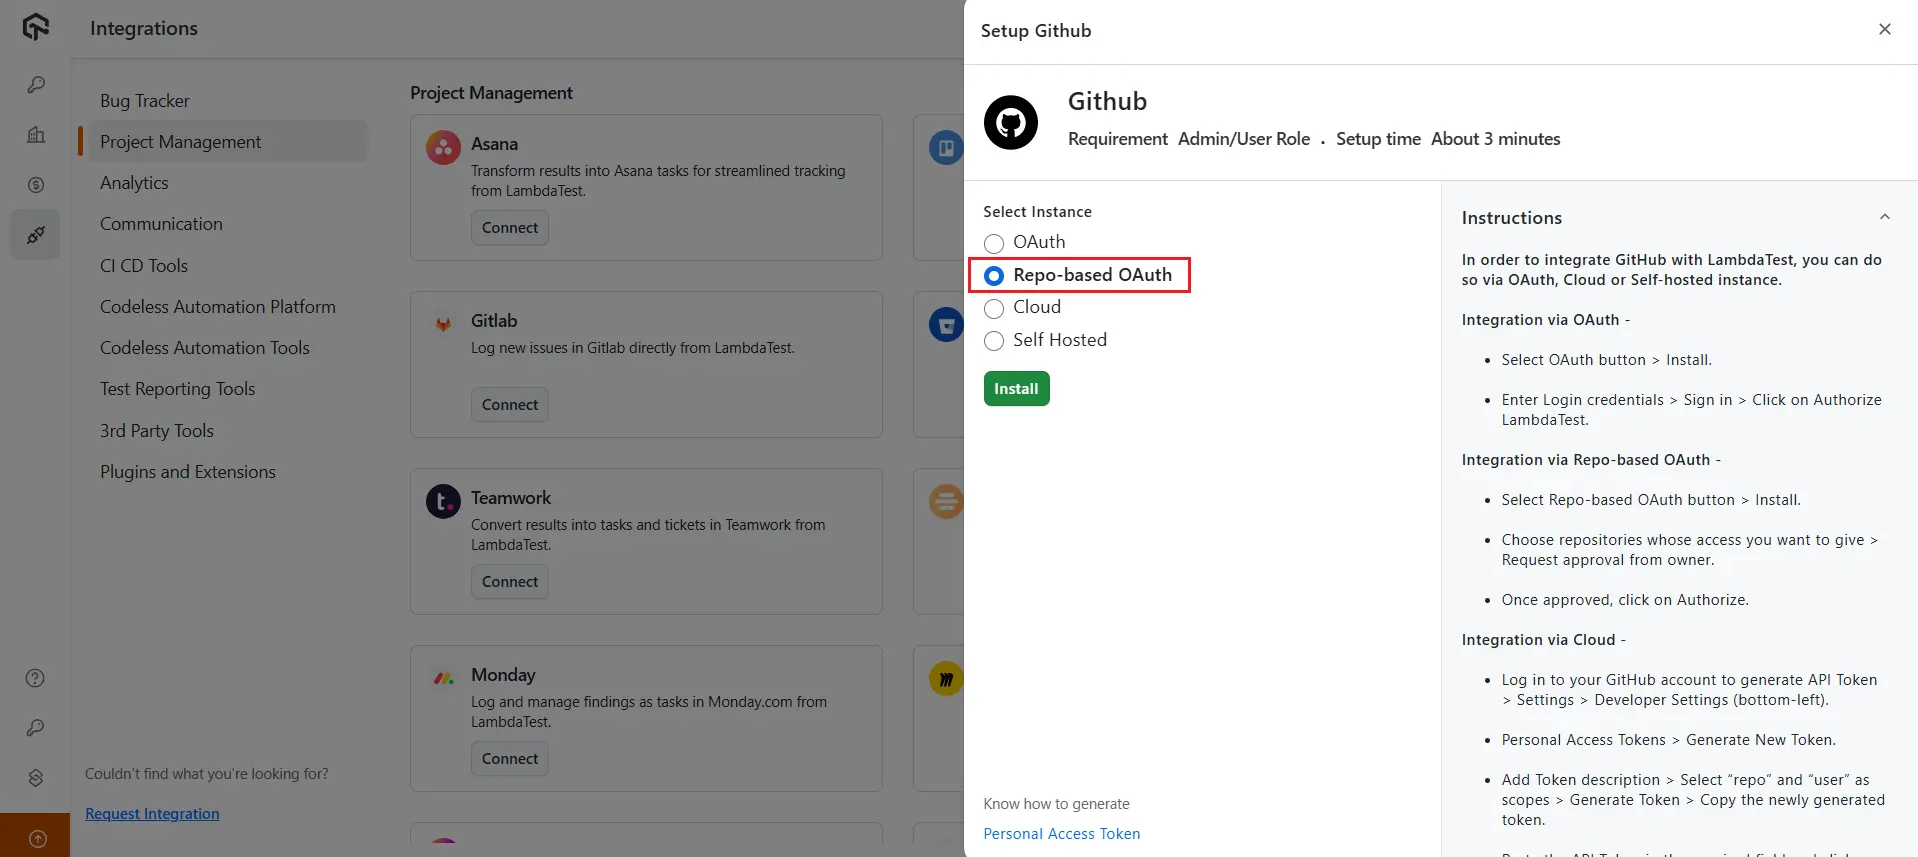
Task: Select the OAuth radio option
Action: tap(994, 243)
